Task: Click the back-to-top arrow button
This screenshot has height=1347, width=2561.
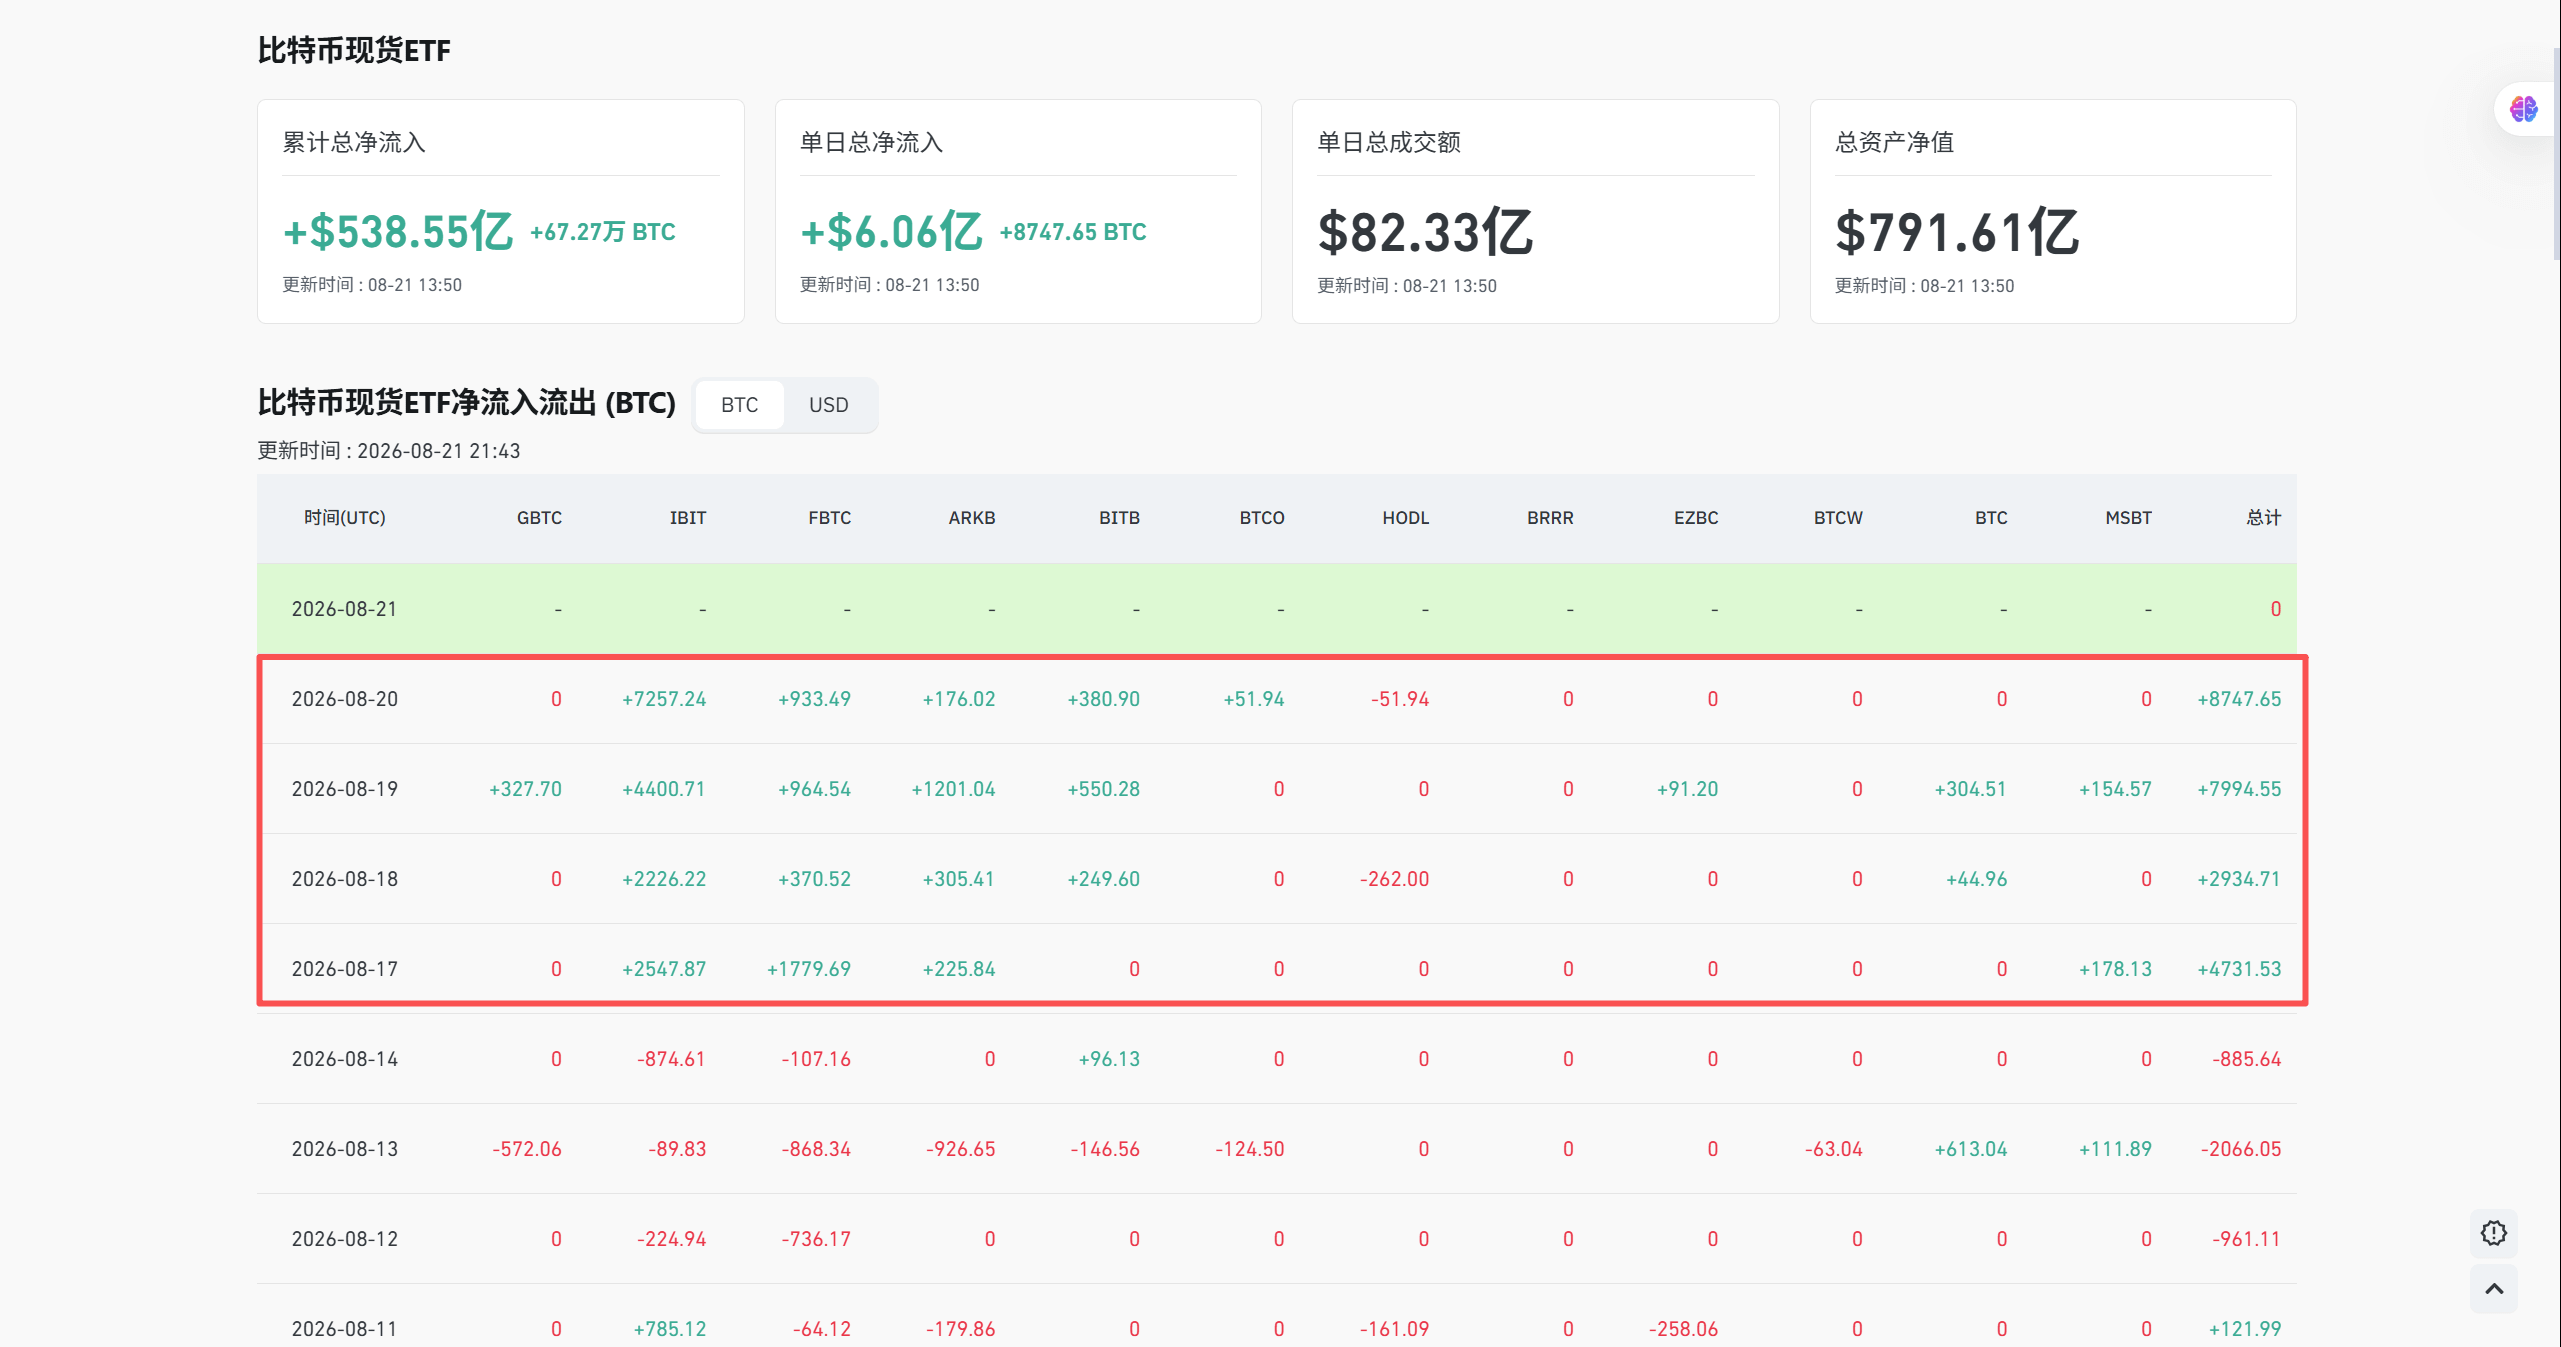Action: [x=2494, y=1289]
